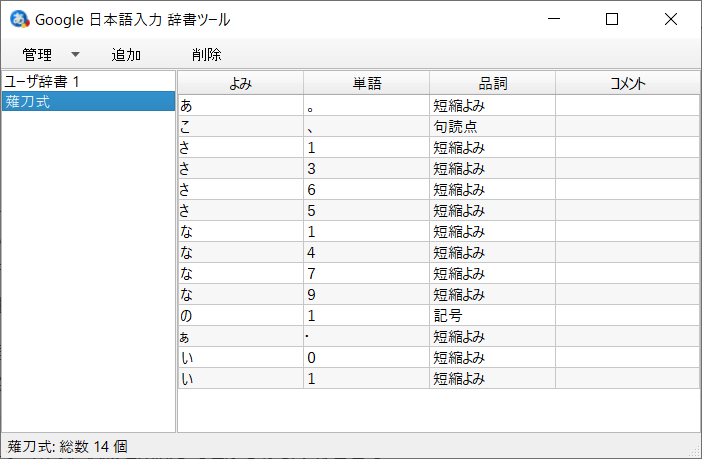
Task: Sort by the コメント column header
Action: pos(628,83)
